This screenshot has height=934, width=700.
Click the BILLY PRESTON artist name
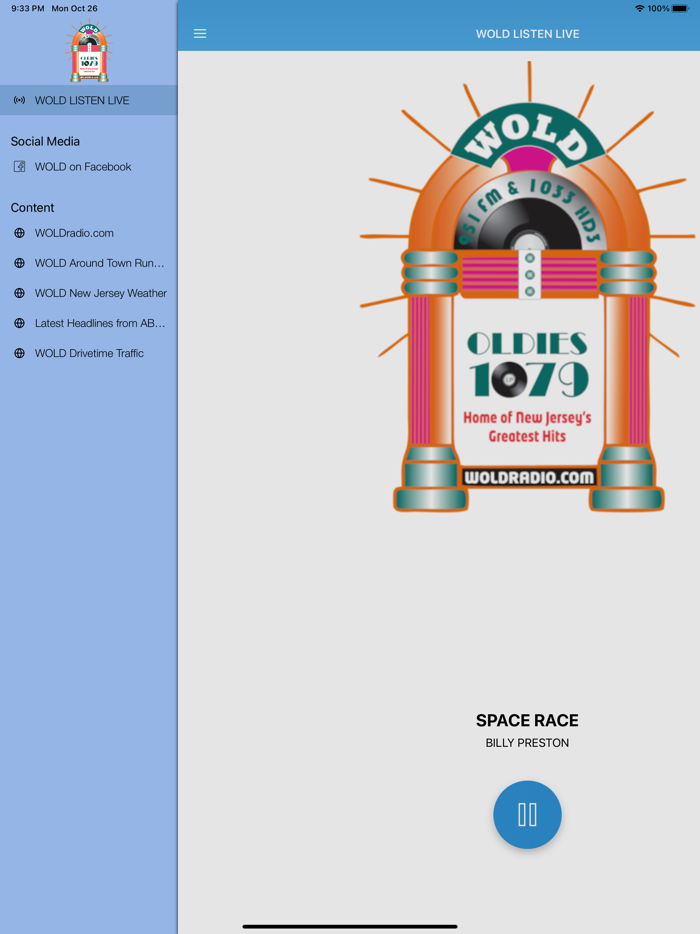[x=527, y=743]
